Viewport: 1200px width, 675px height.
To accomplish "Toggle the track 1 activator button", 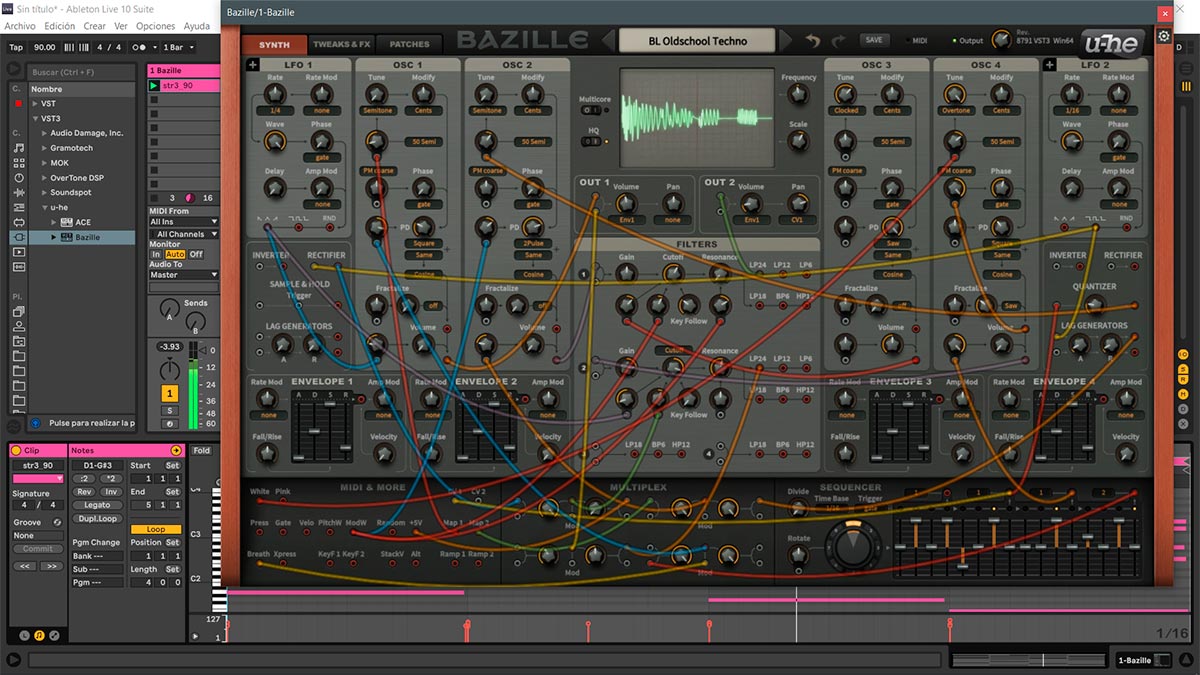I will [170, 394].
